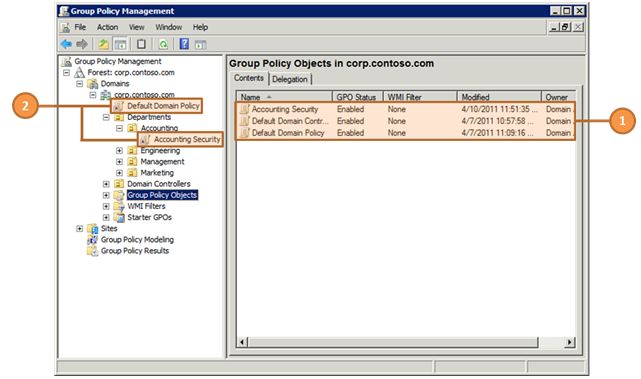
Task: Switch to the Delegation tab
Action: click(290, 79)
